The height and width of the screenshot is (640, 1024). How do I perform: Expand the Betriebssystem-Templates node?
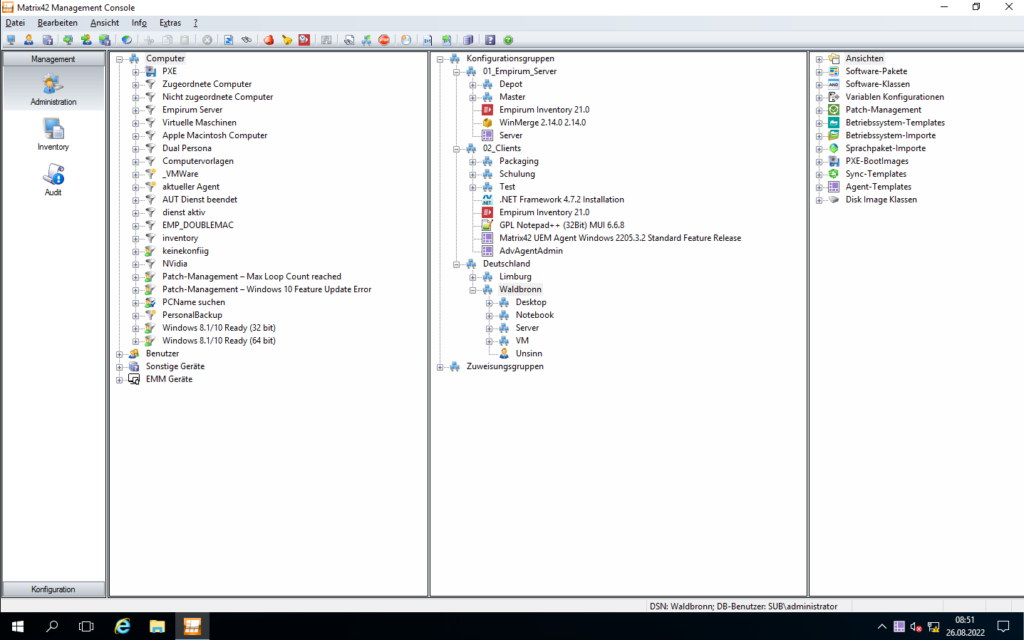819,123
